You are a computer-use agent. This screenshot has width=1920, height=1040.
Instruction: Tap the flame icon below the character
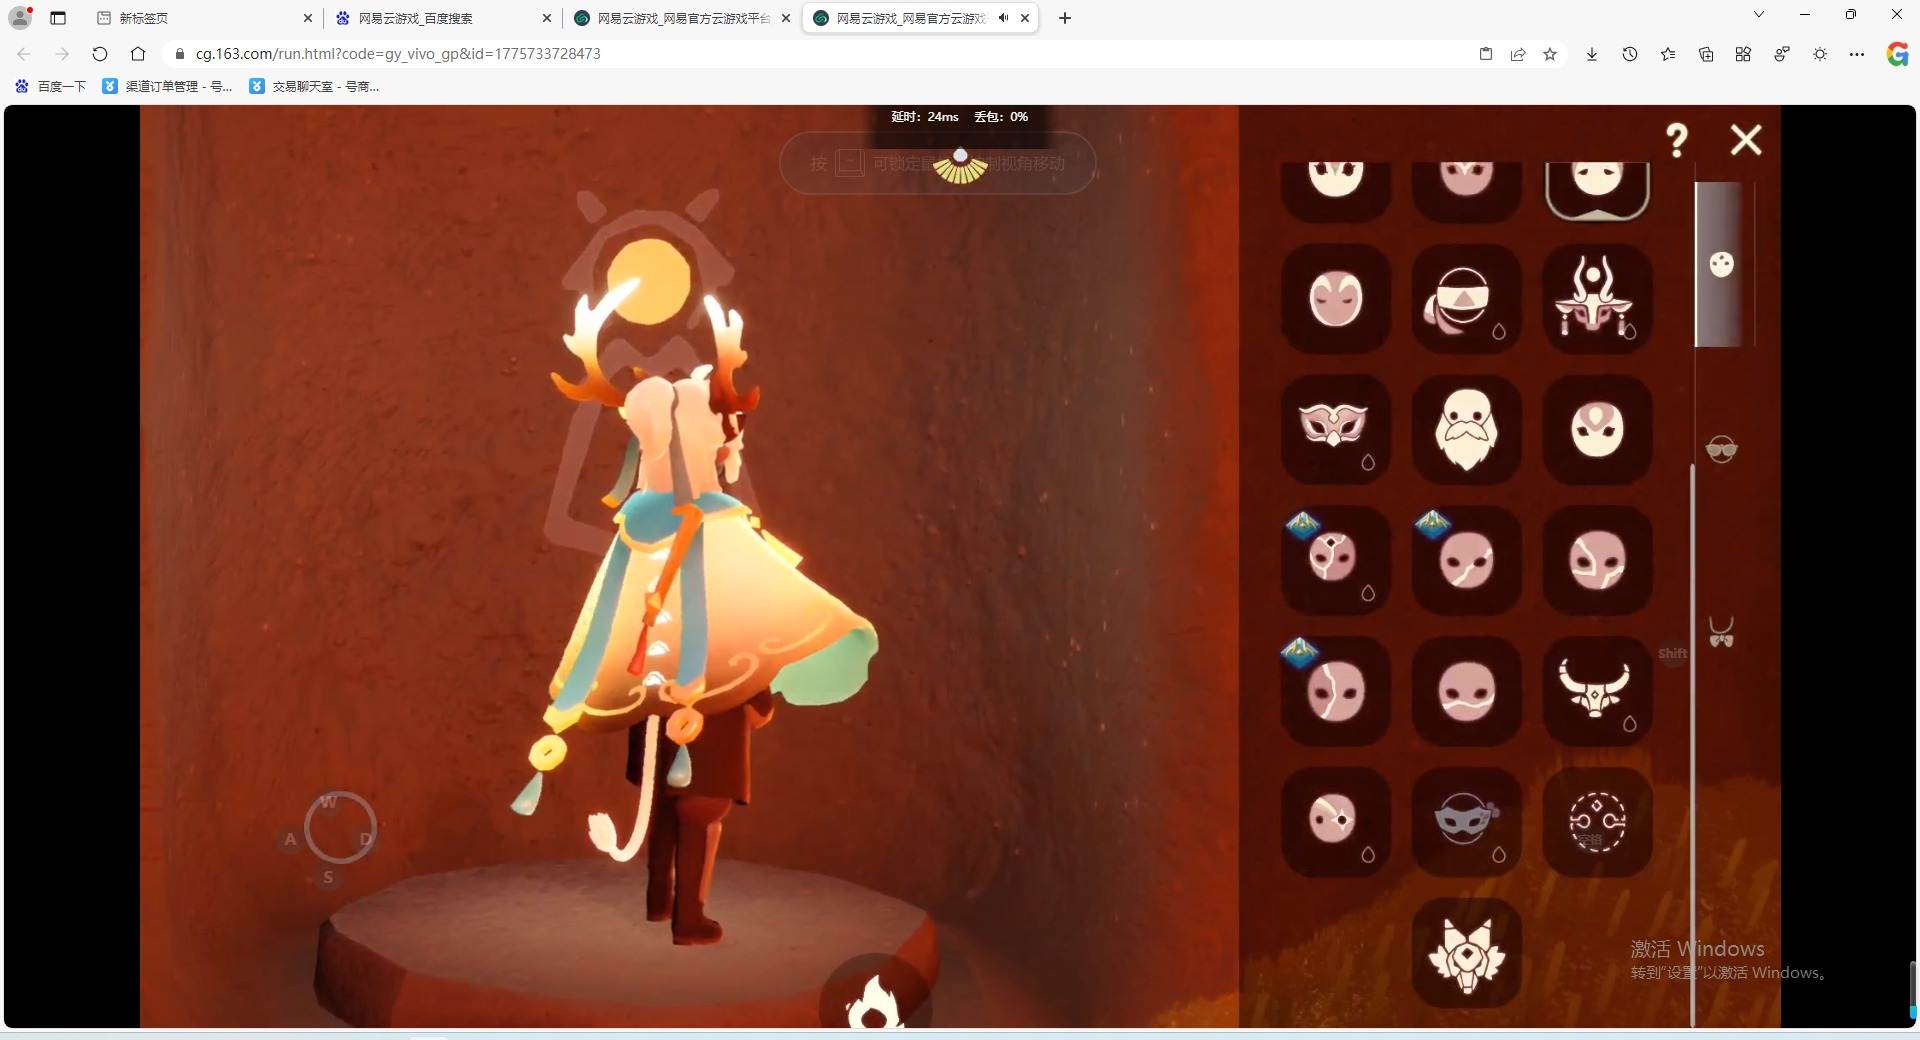(x=874, y=1000)
